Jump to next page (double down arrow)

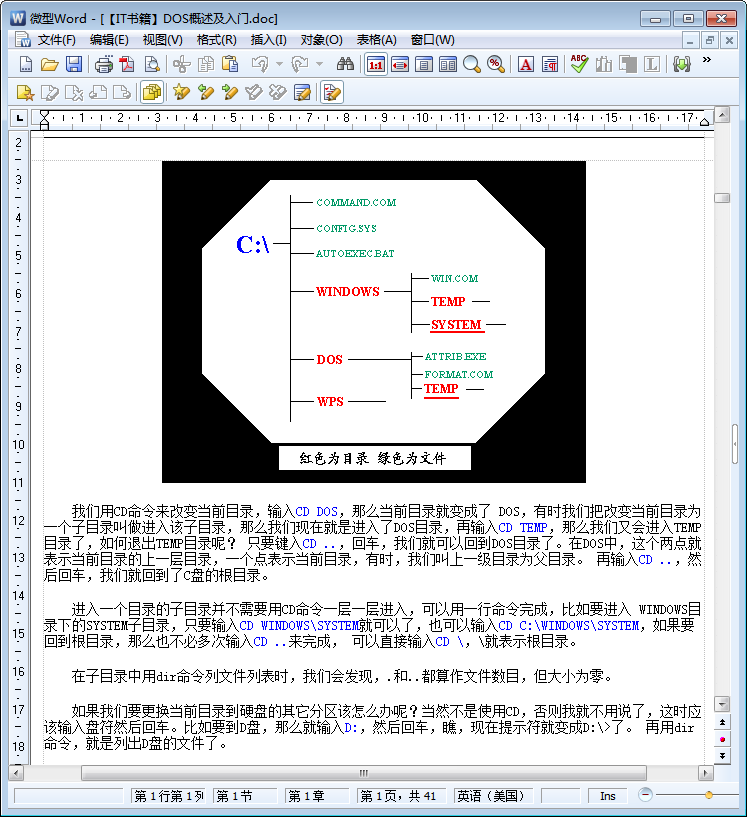[722, 756]
